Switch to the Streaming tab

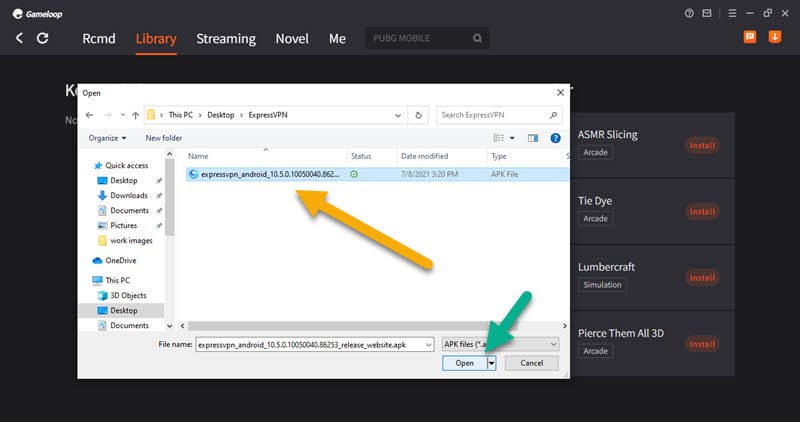[x=226, y=39]
